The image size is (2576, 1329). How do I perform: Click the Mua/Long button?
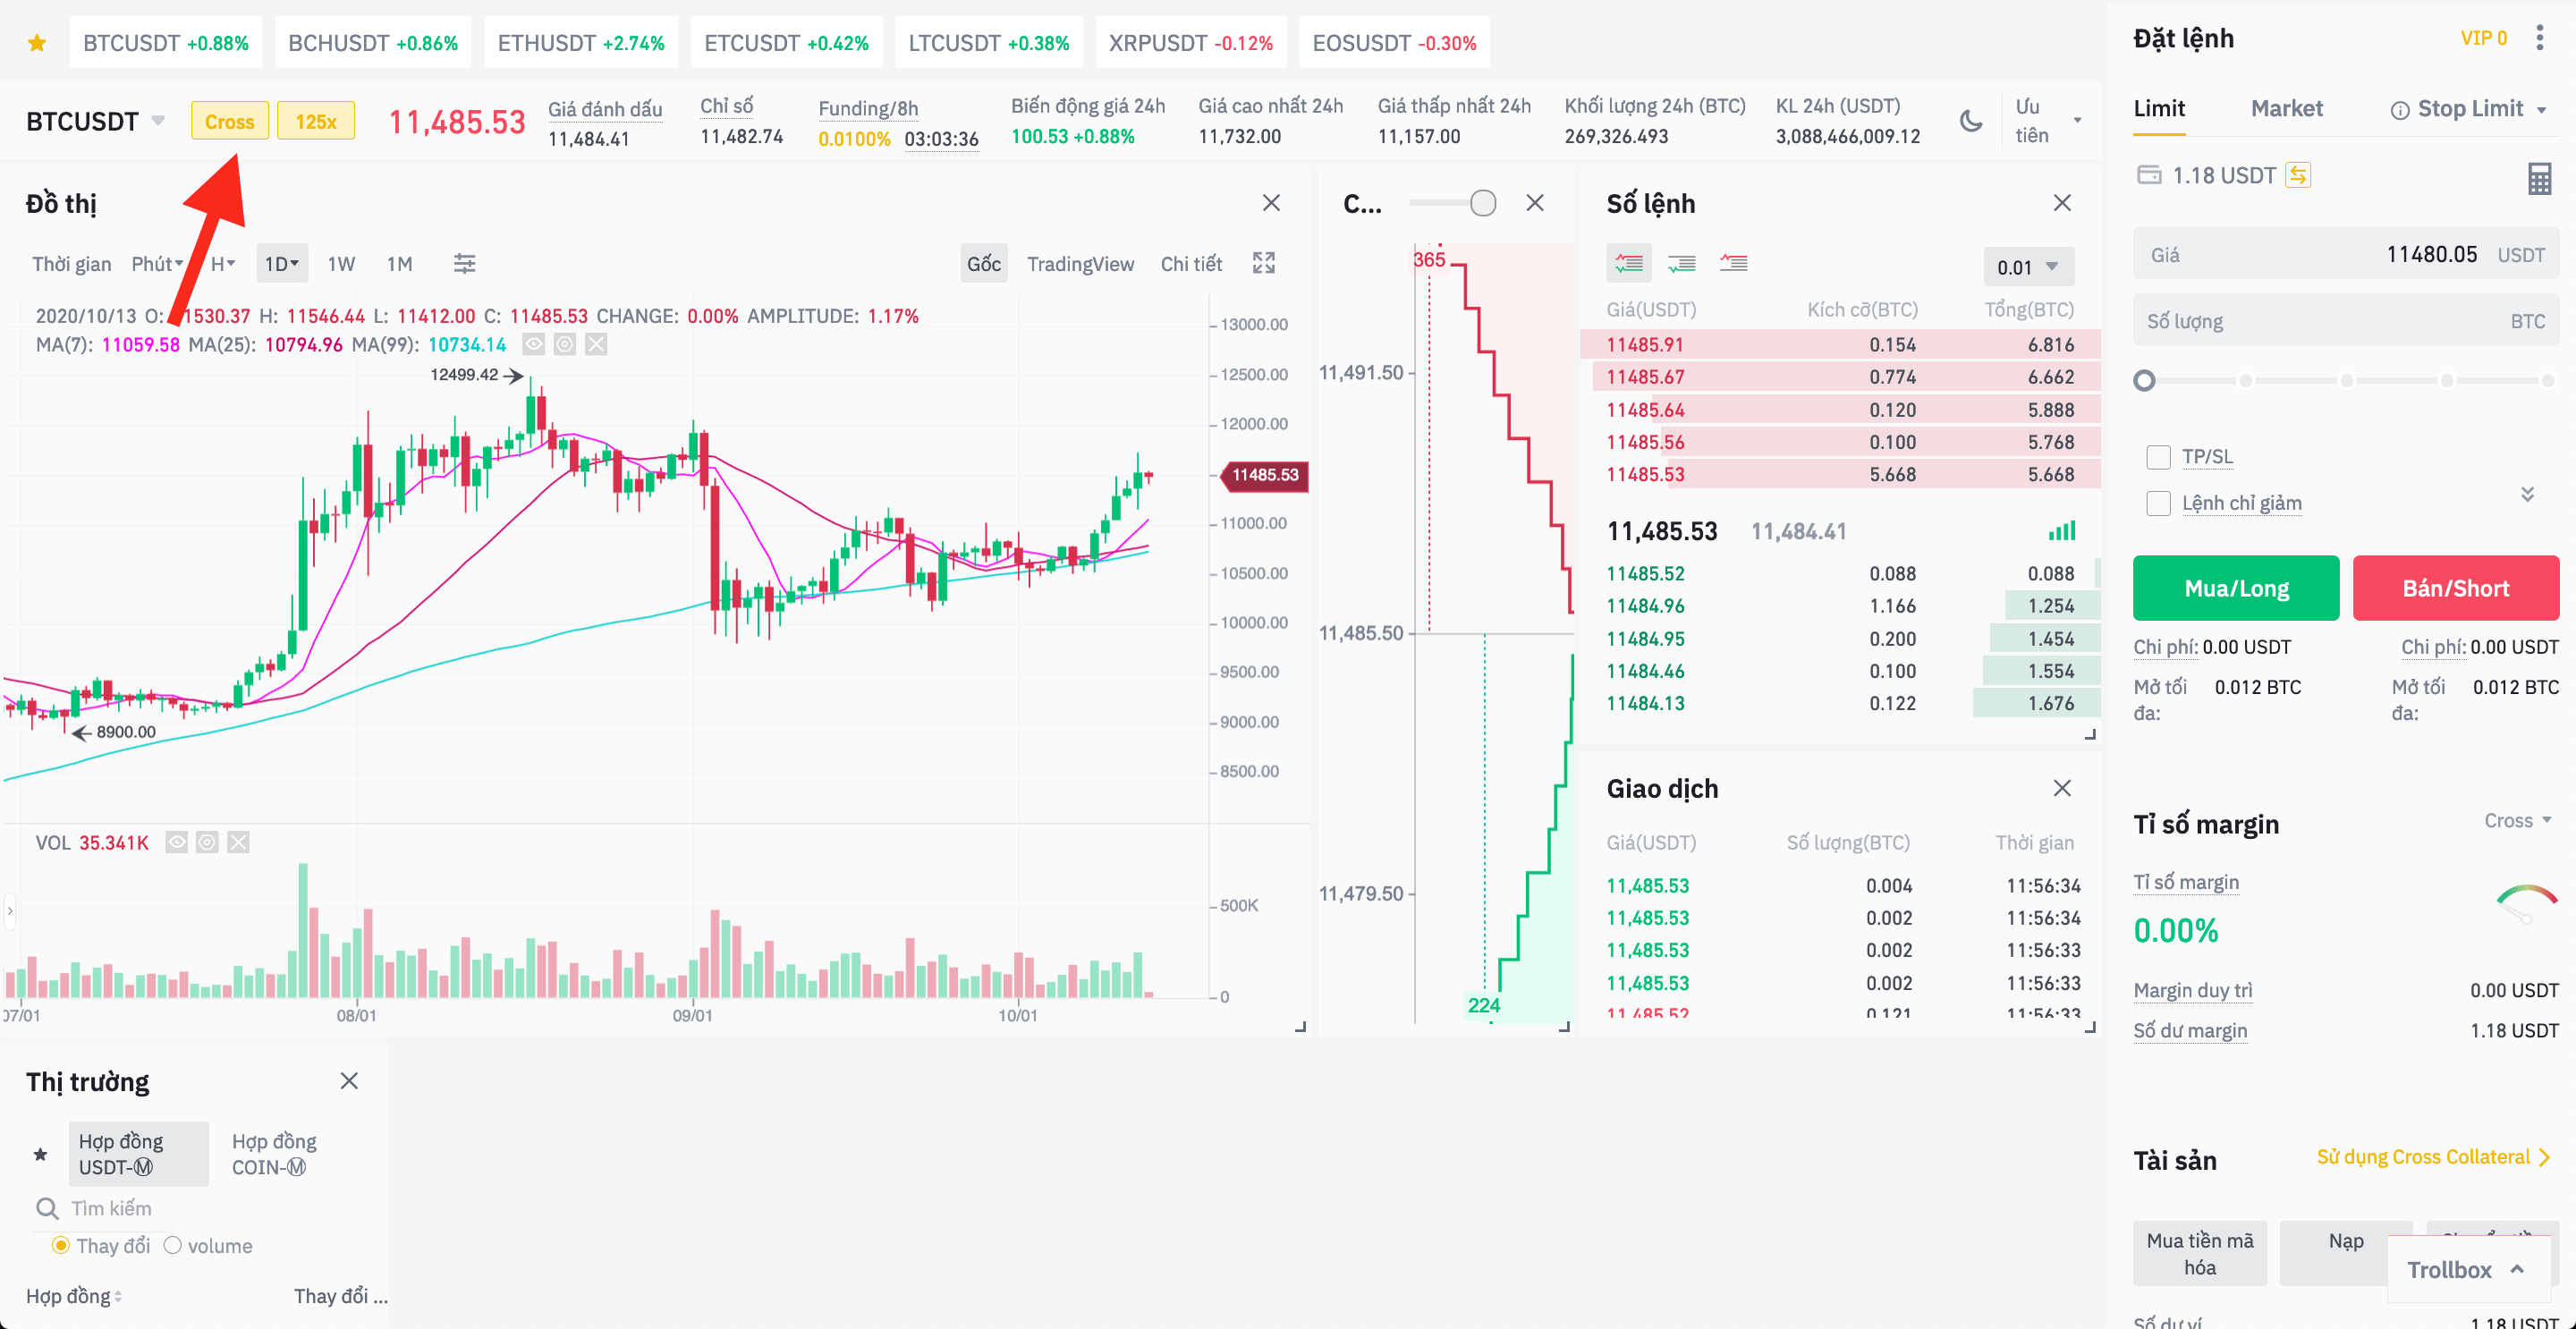tap(2236, 588)
